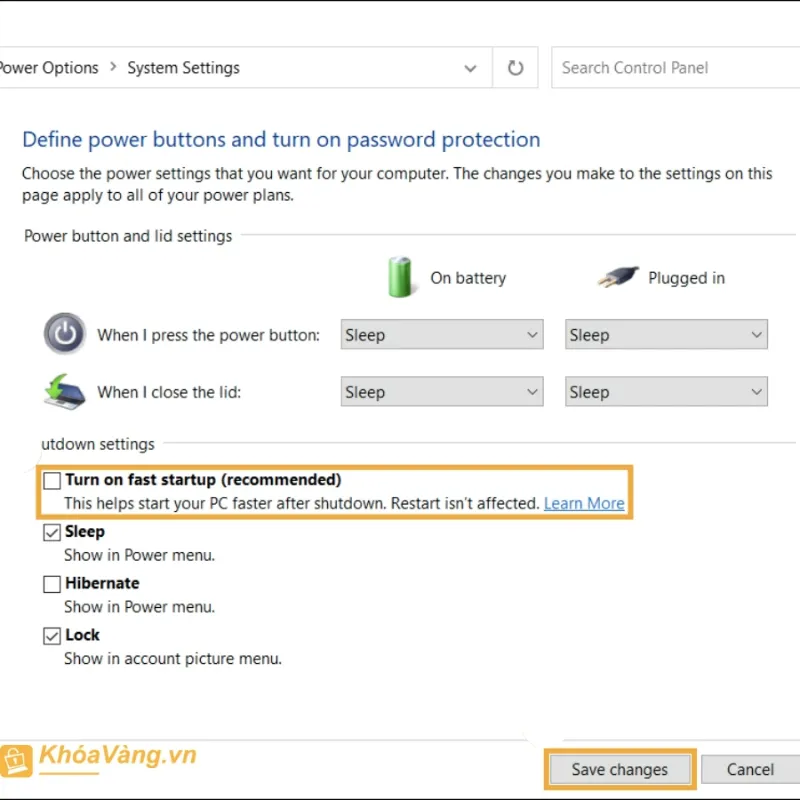Click the power button icon

(65, 334)
